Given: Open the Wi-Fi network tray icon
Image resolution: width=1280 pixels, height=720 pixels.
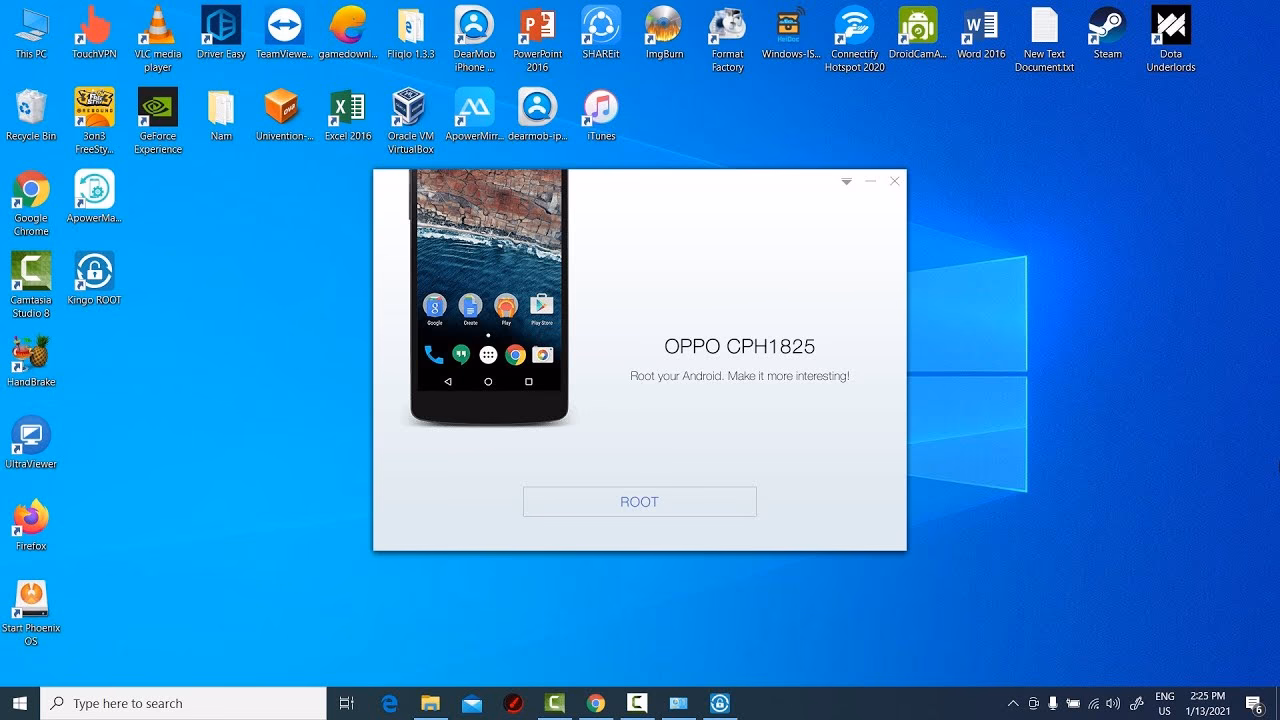Looking at the screenshot, I should (x=1094, y=703).
